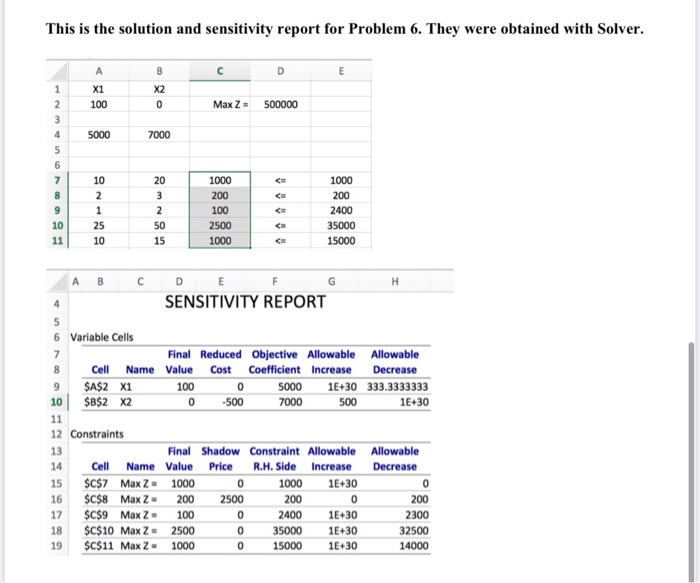Viewport: 700px width, 583px height.
Task: Click the reduced cost value -500
Action: pos(233,402)
